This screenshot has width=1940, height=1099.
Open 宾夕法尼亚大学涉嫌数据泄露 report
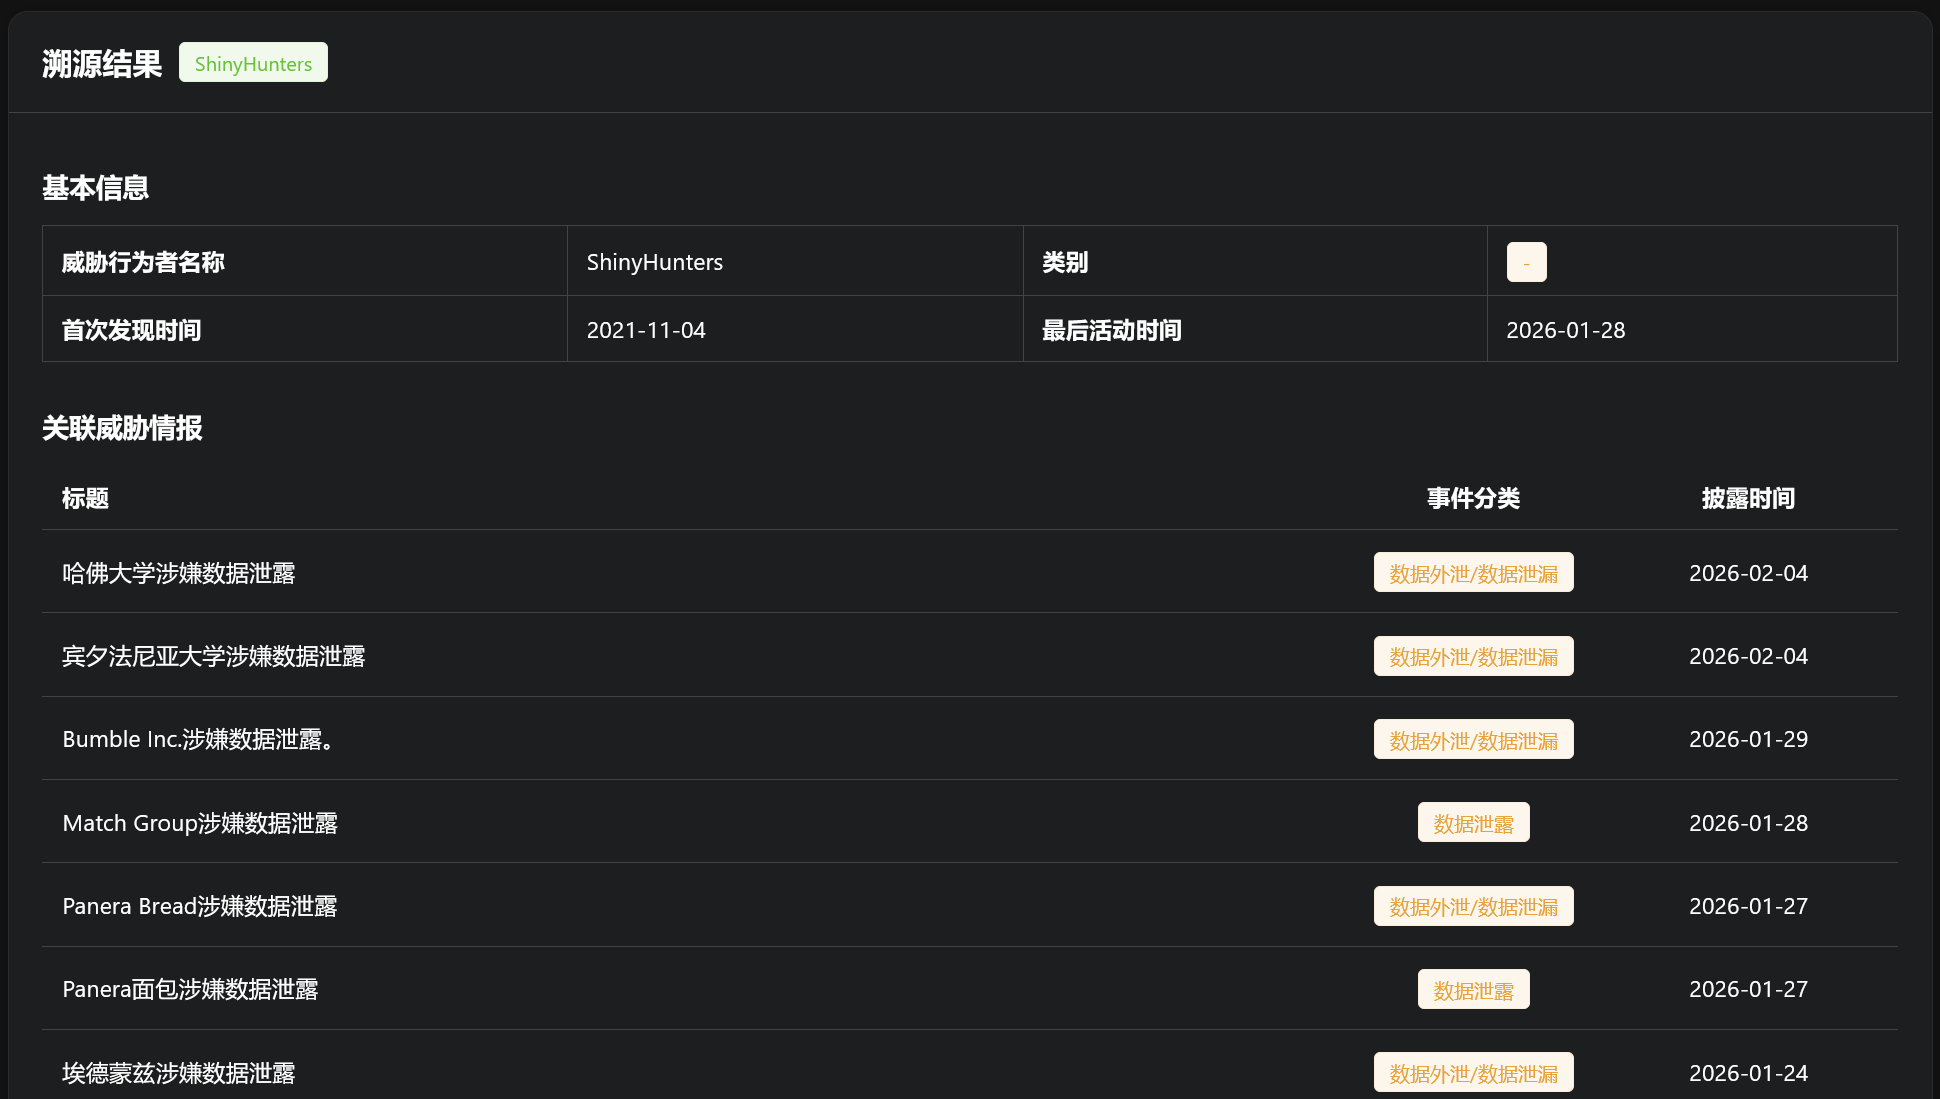click(214, 656)
